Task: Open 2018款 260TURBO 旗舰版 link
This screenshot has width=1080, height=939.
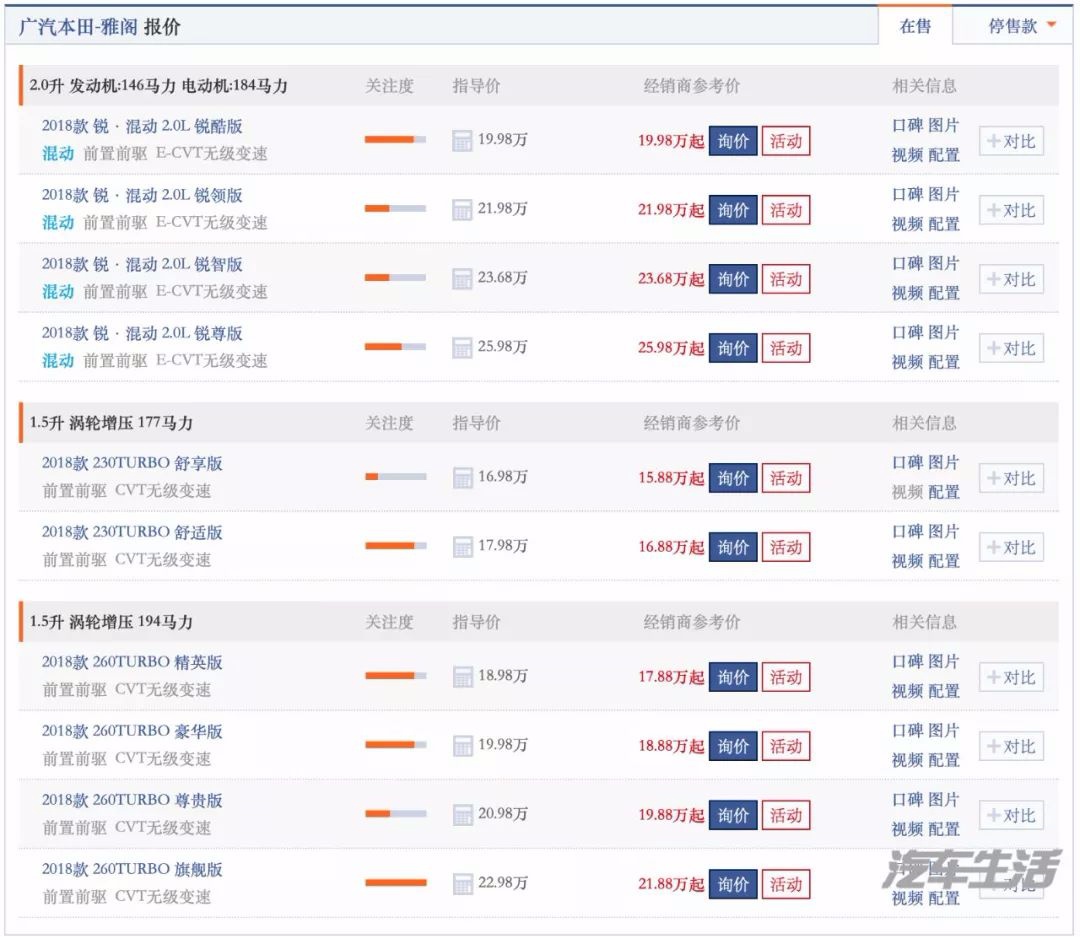Action: [x=132, y=869]
